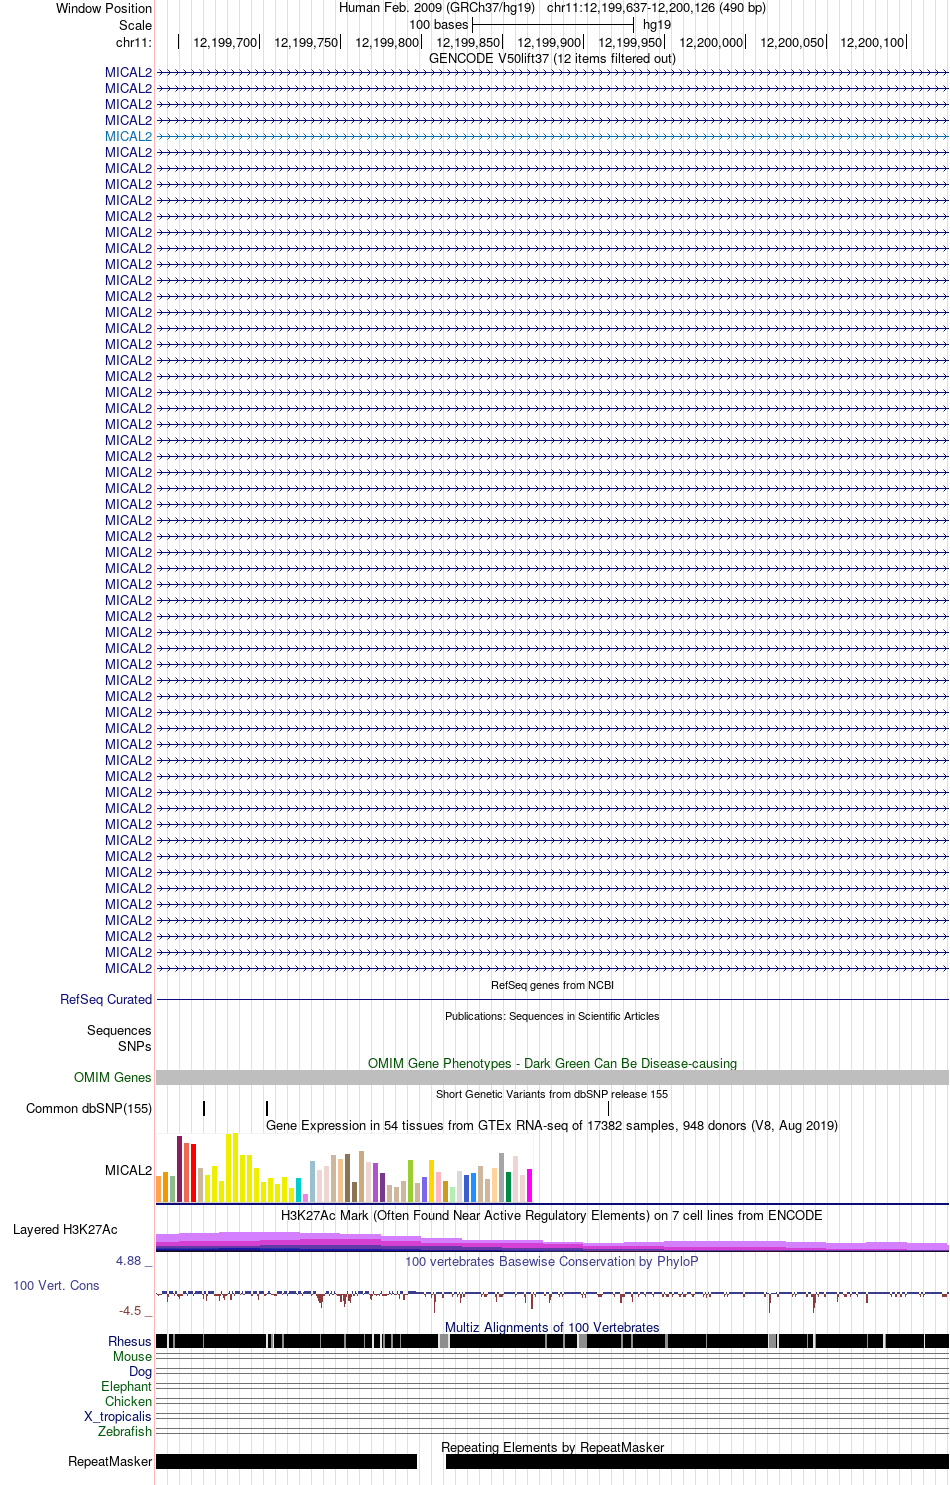Click the magenta bar ending the GTEx chart
The image size is (950, 1485).
click(x=529, y=1185)
